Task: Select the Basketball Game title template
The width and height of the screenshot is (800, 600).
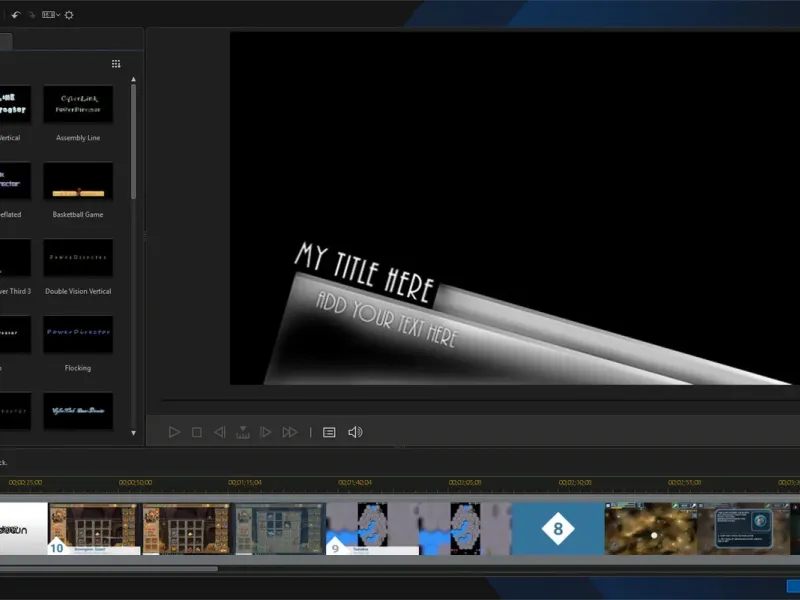Action: pyautogui.click(x=78, y=181)
